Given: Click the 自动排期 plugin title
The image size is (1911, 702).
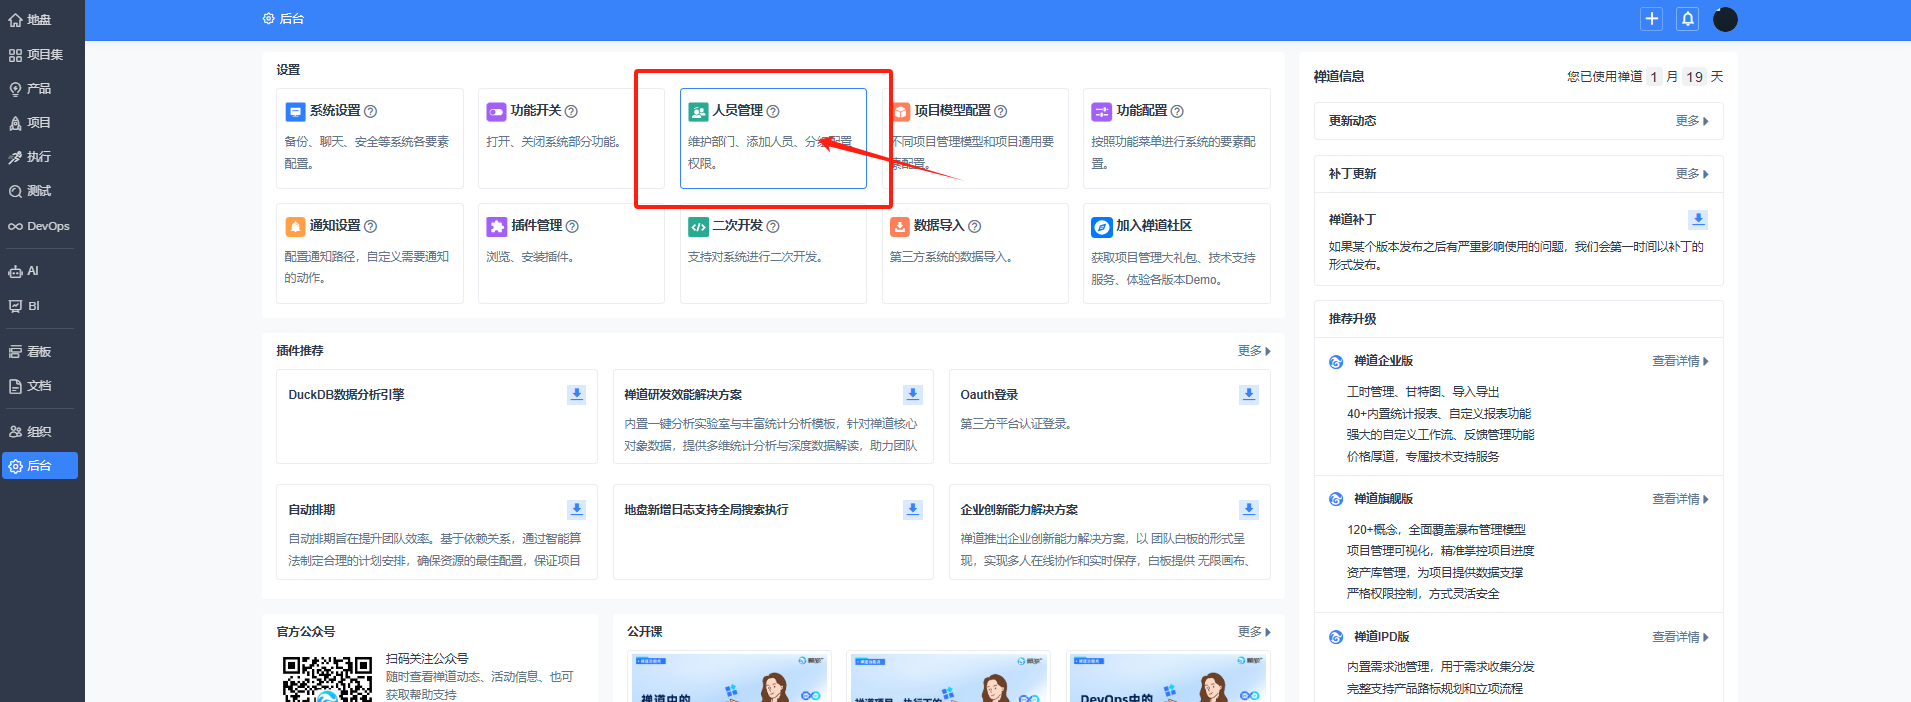Looking at the screenshot, I should [x=312, y=510].
